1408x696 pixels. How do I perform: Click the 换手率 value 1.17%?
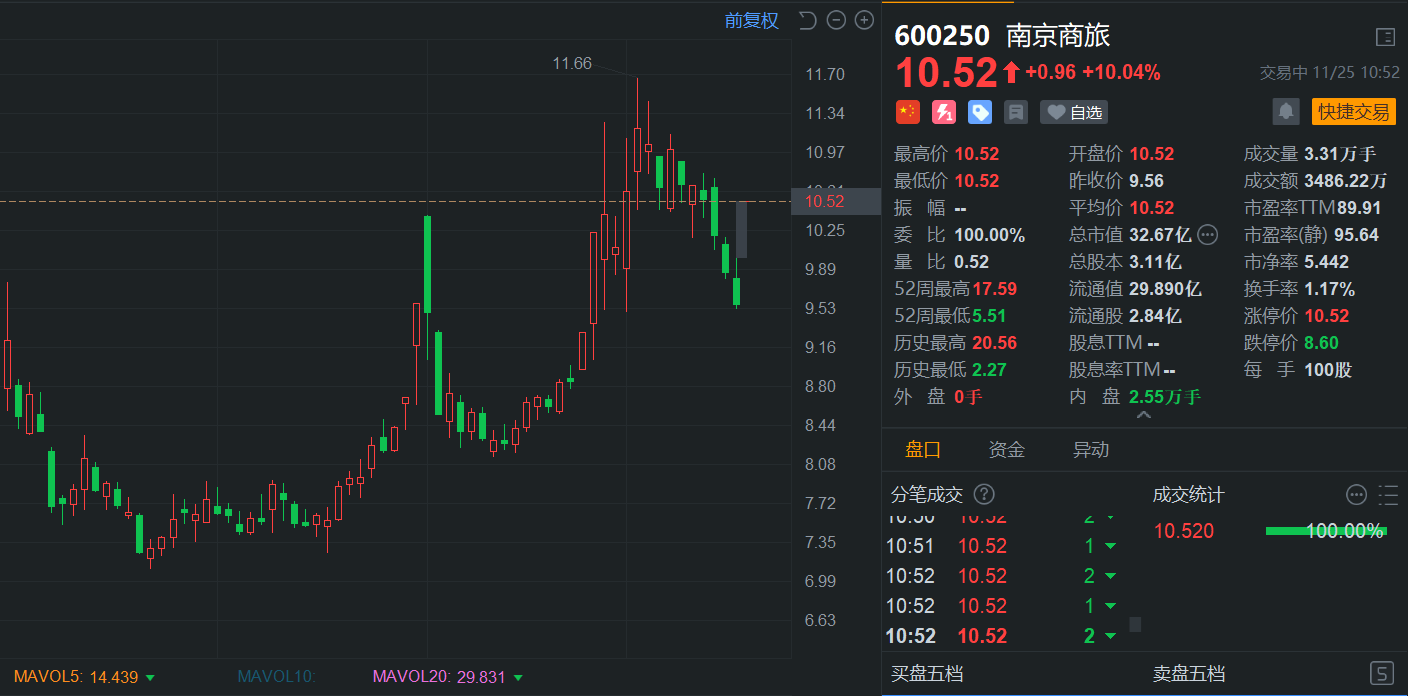(1330, 289)
